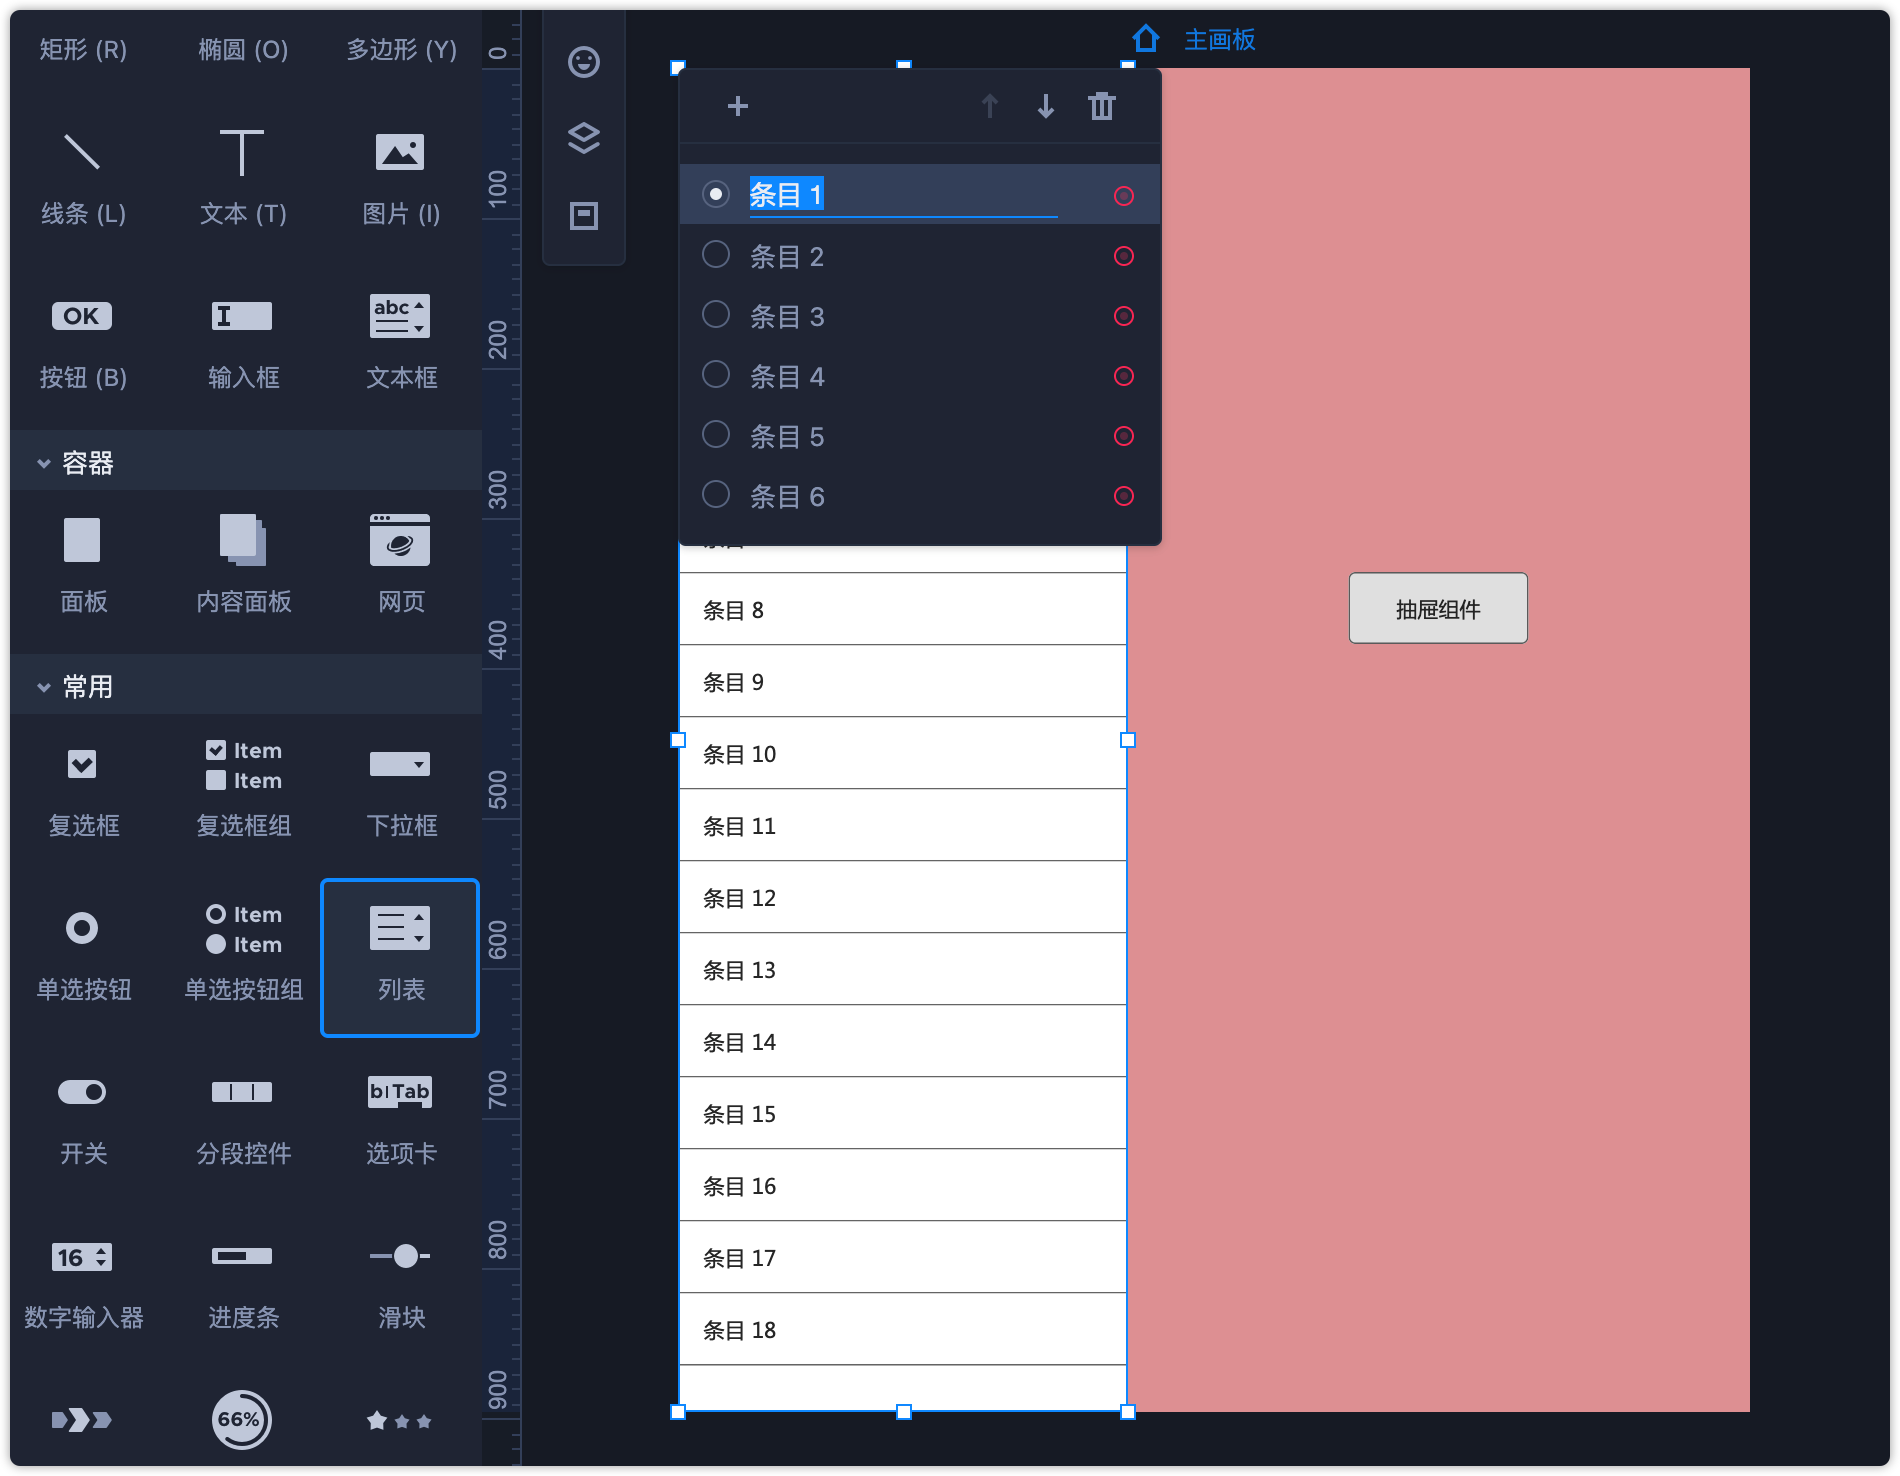Click the plus icon to add item

(738, 106)
